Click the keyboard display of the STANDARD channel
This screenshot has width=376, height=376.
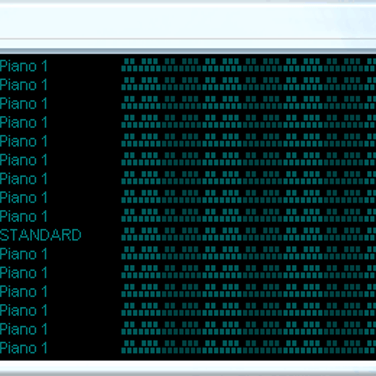pos(248,234)
